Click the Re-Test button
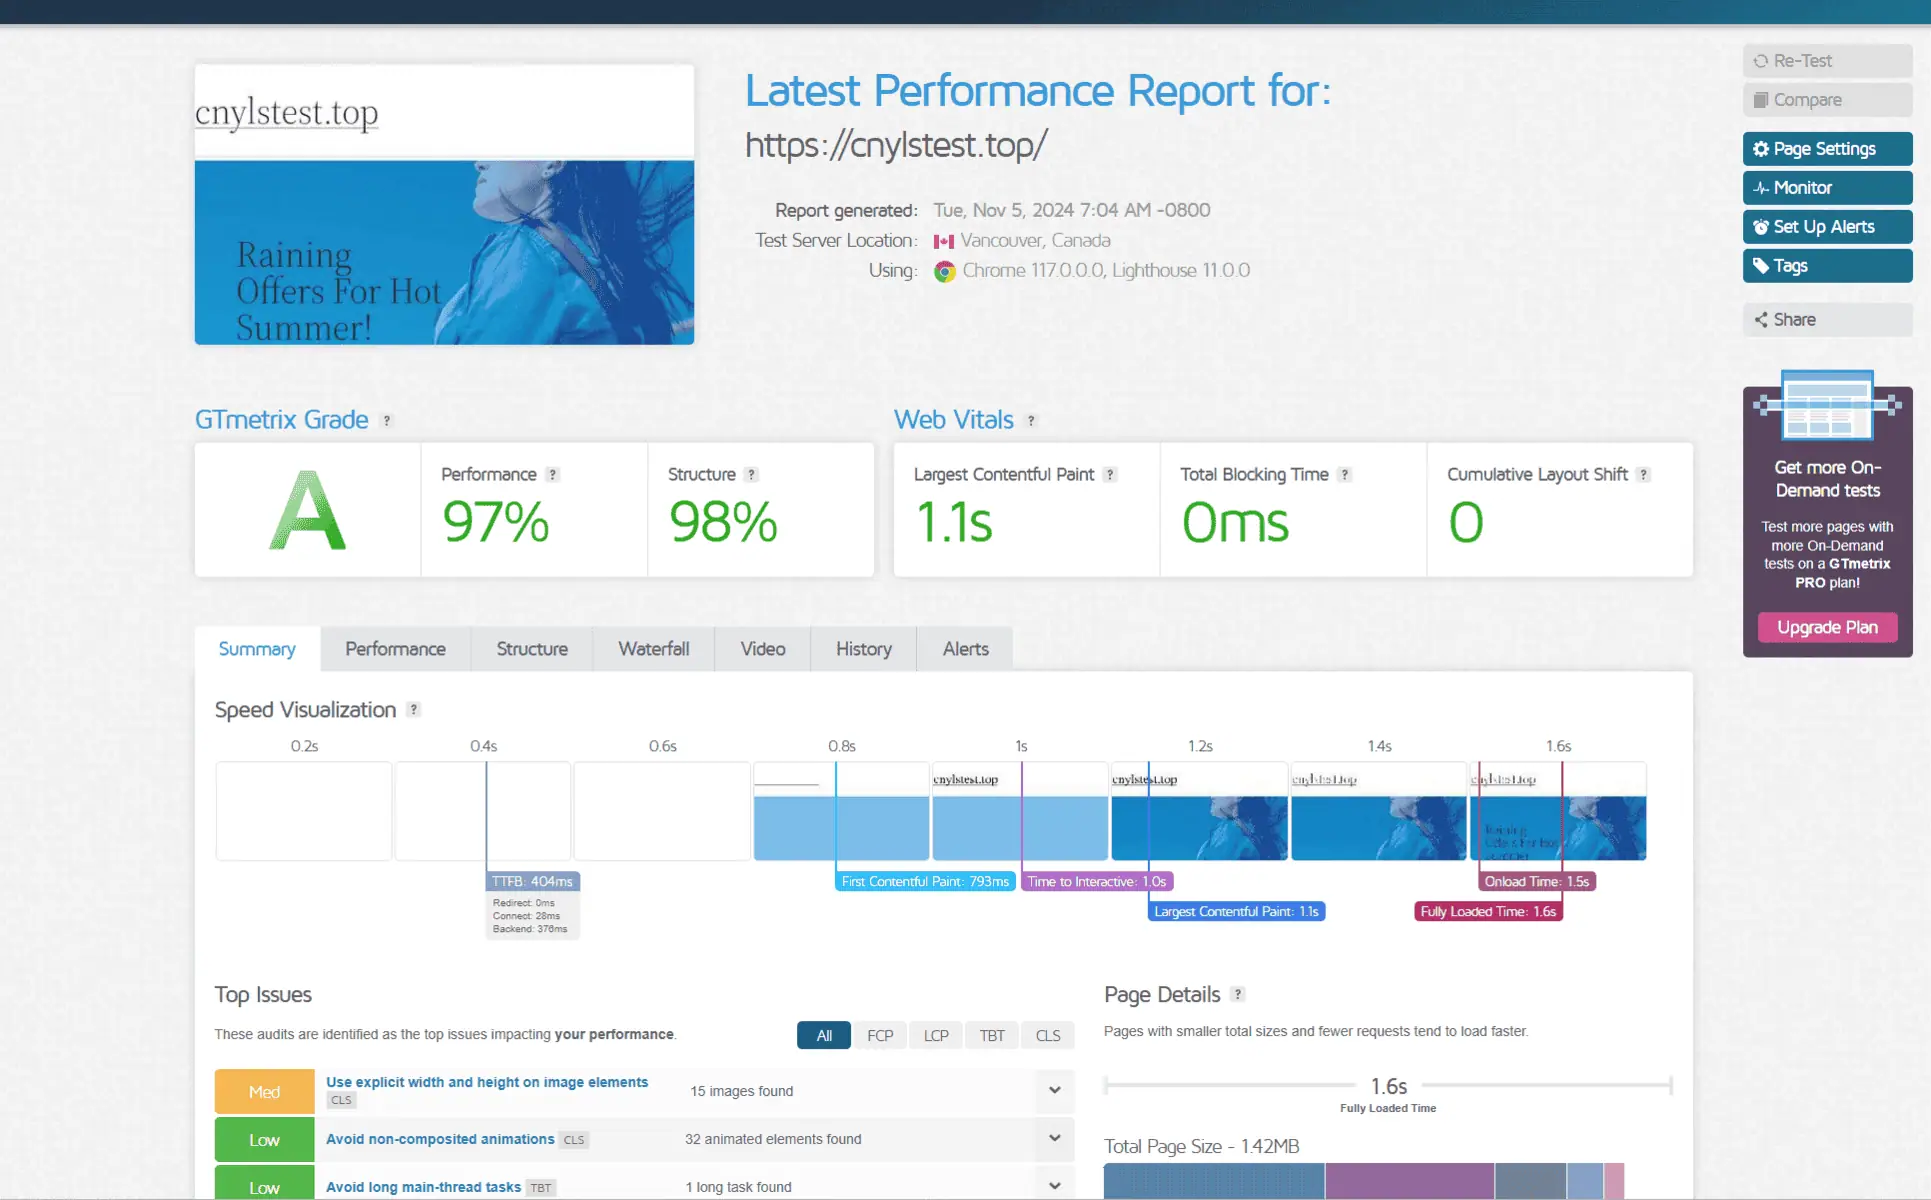 1827,61
